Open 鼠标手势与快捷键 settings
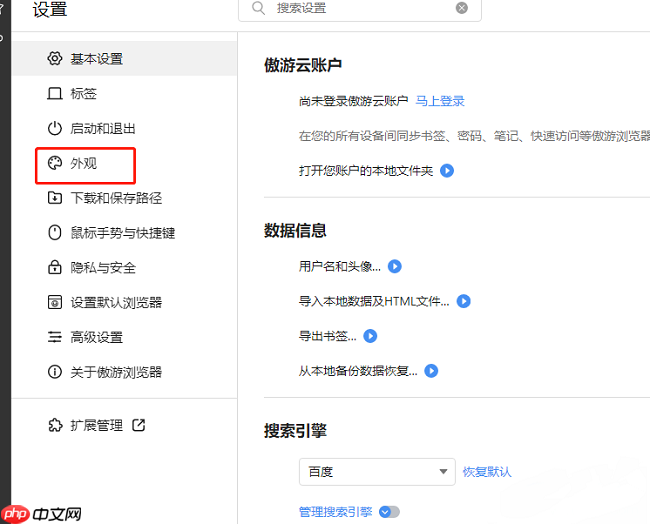This screenshot has width=650, height=524. point(124,233)
